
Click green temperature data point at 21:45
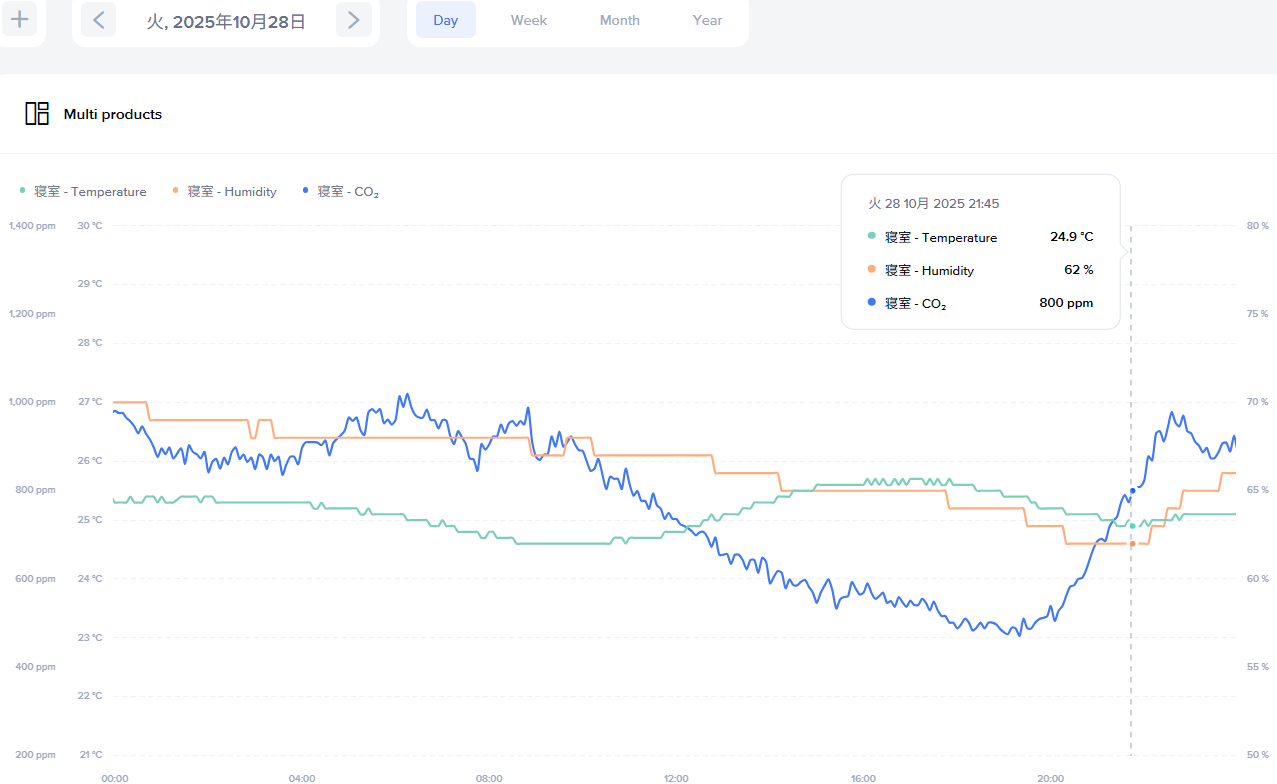pyautogui.click(x=1132, y=526)
